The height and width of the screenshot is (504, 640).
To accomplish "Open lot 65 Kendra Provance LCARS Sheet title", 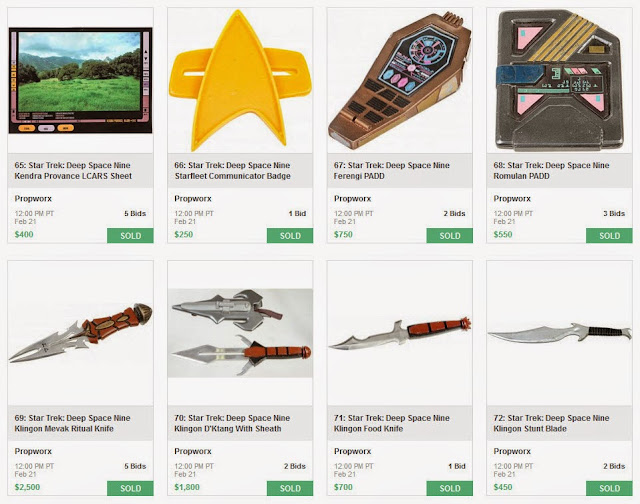I will click(73, 171).
